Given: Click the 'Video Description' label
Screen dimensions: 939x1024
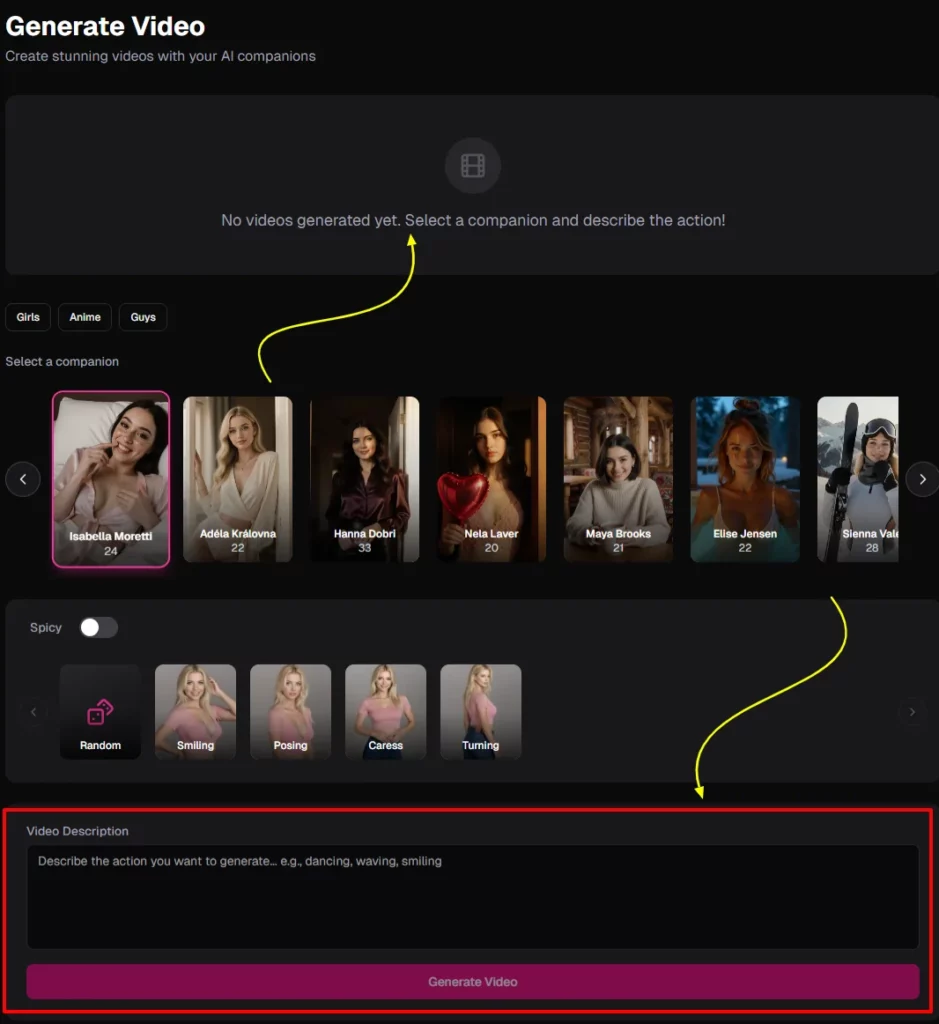Looking at the screenshot, I should pos(77,831).
